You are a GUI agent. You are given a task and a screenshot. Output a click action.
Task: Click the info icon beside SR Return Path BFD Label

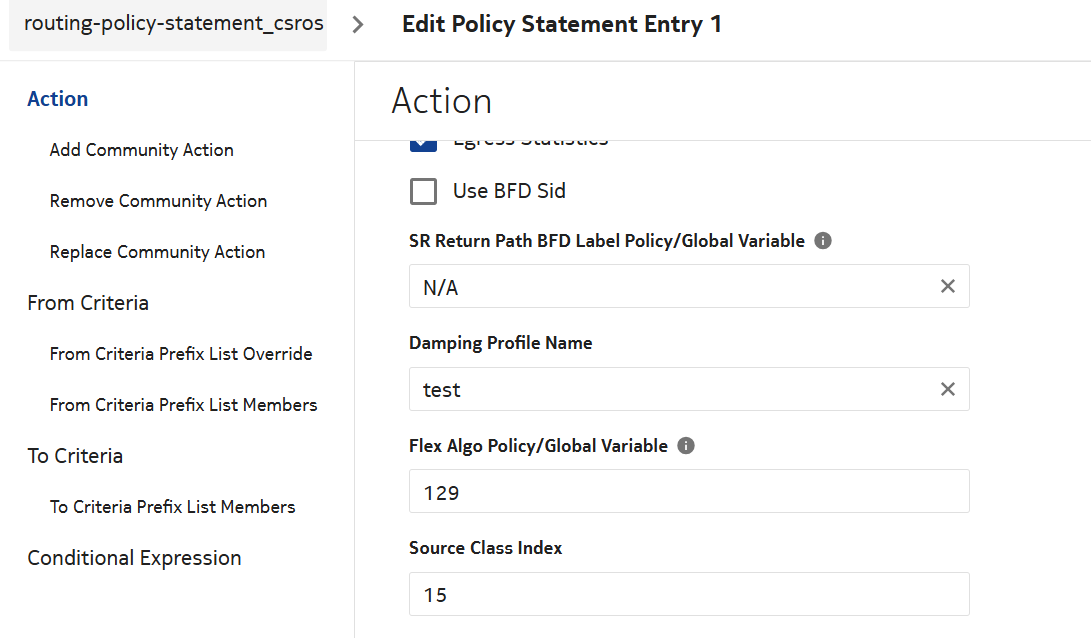[823, 241]
